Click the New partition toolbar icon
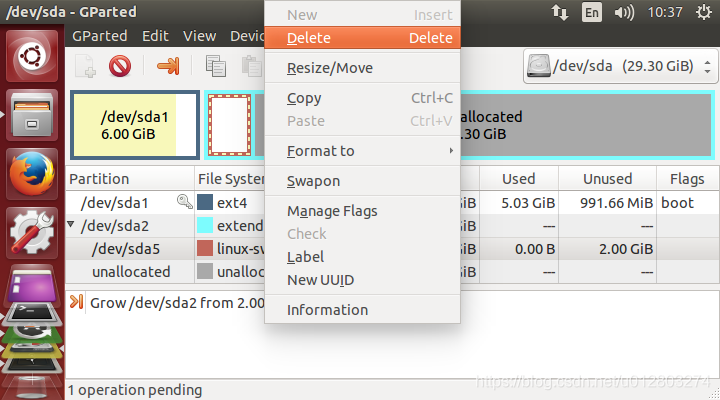The image size is (720, 400). pos(85,66)
